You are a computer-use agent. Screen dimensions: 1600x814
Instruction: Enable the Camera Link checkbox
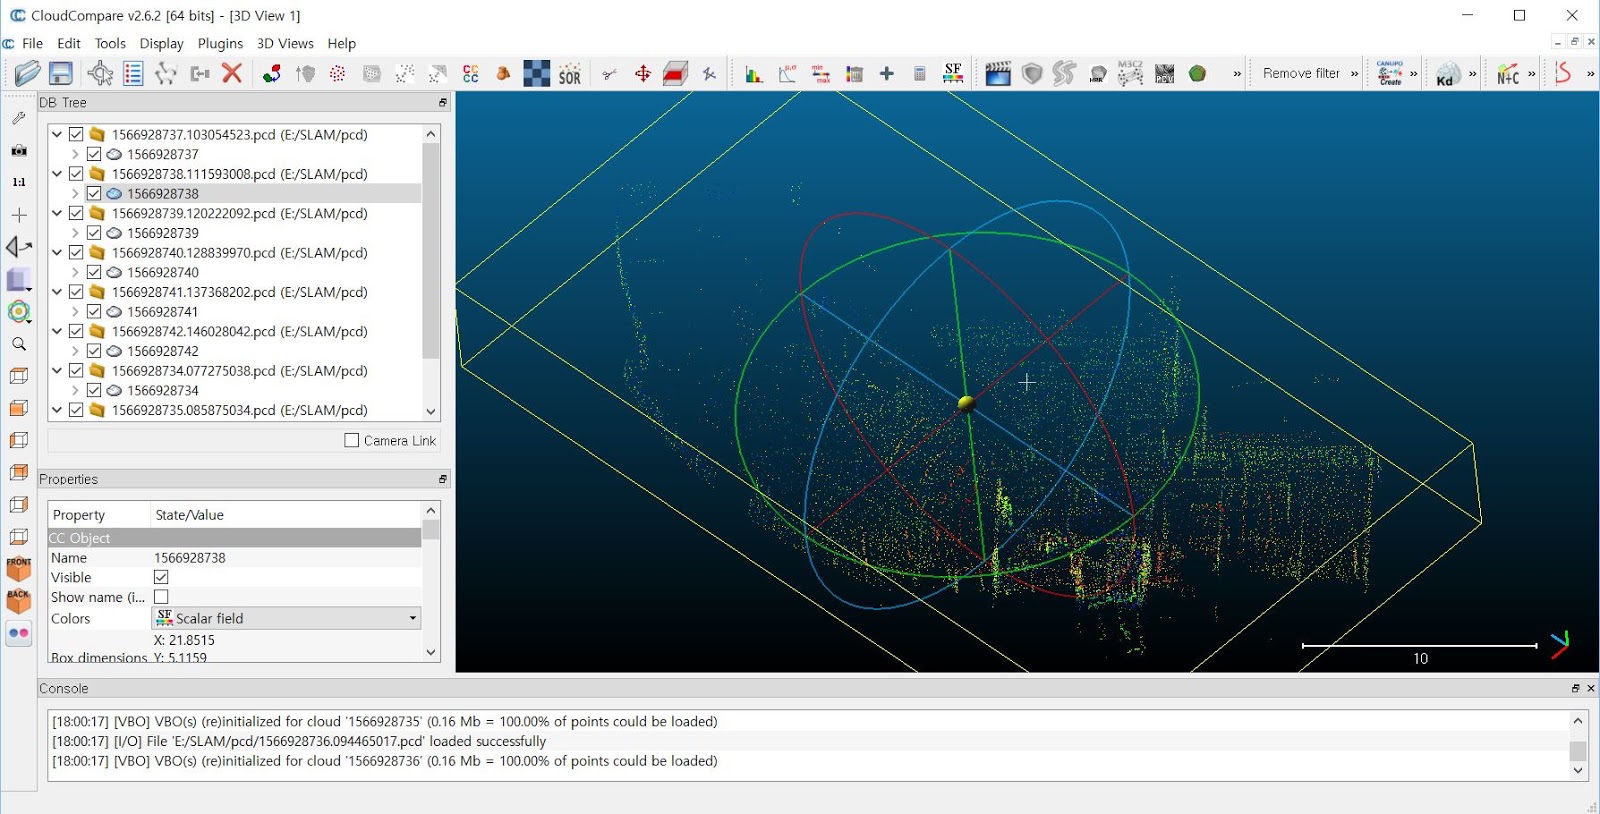(352, 440)
